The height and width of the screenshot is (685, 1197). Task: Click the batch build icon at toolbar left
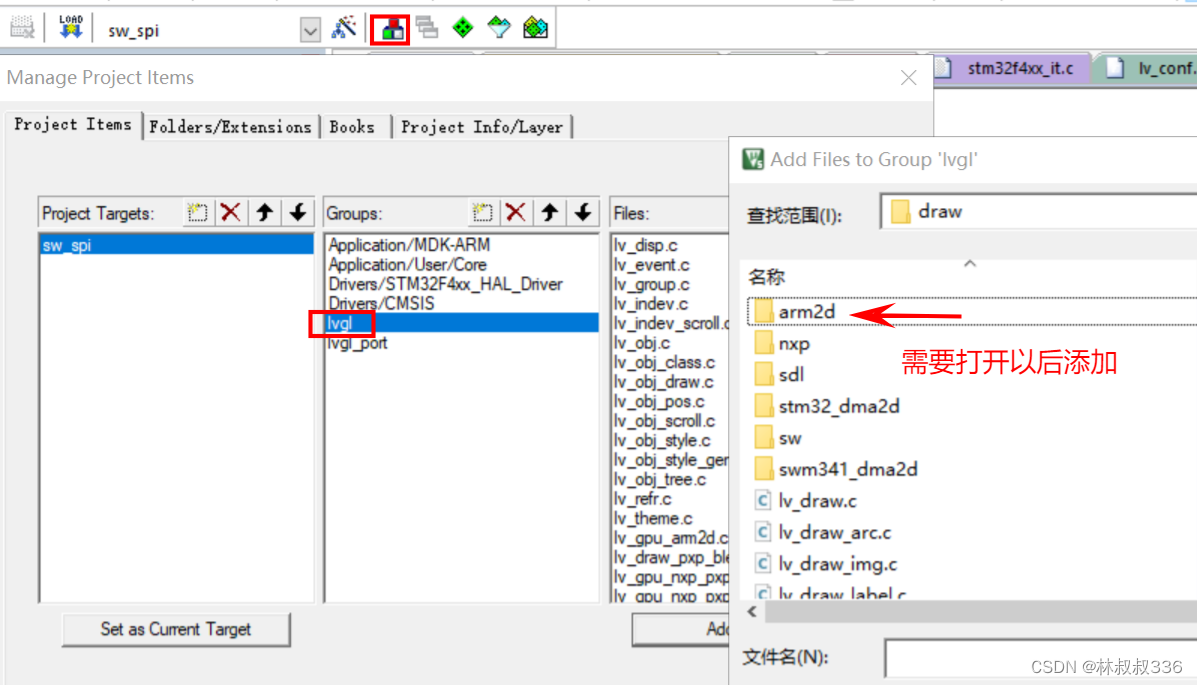[x=22, y=27]
